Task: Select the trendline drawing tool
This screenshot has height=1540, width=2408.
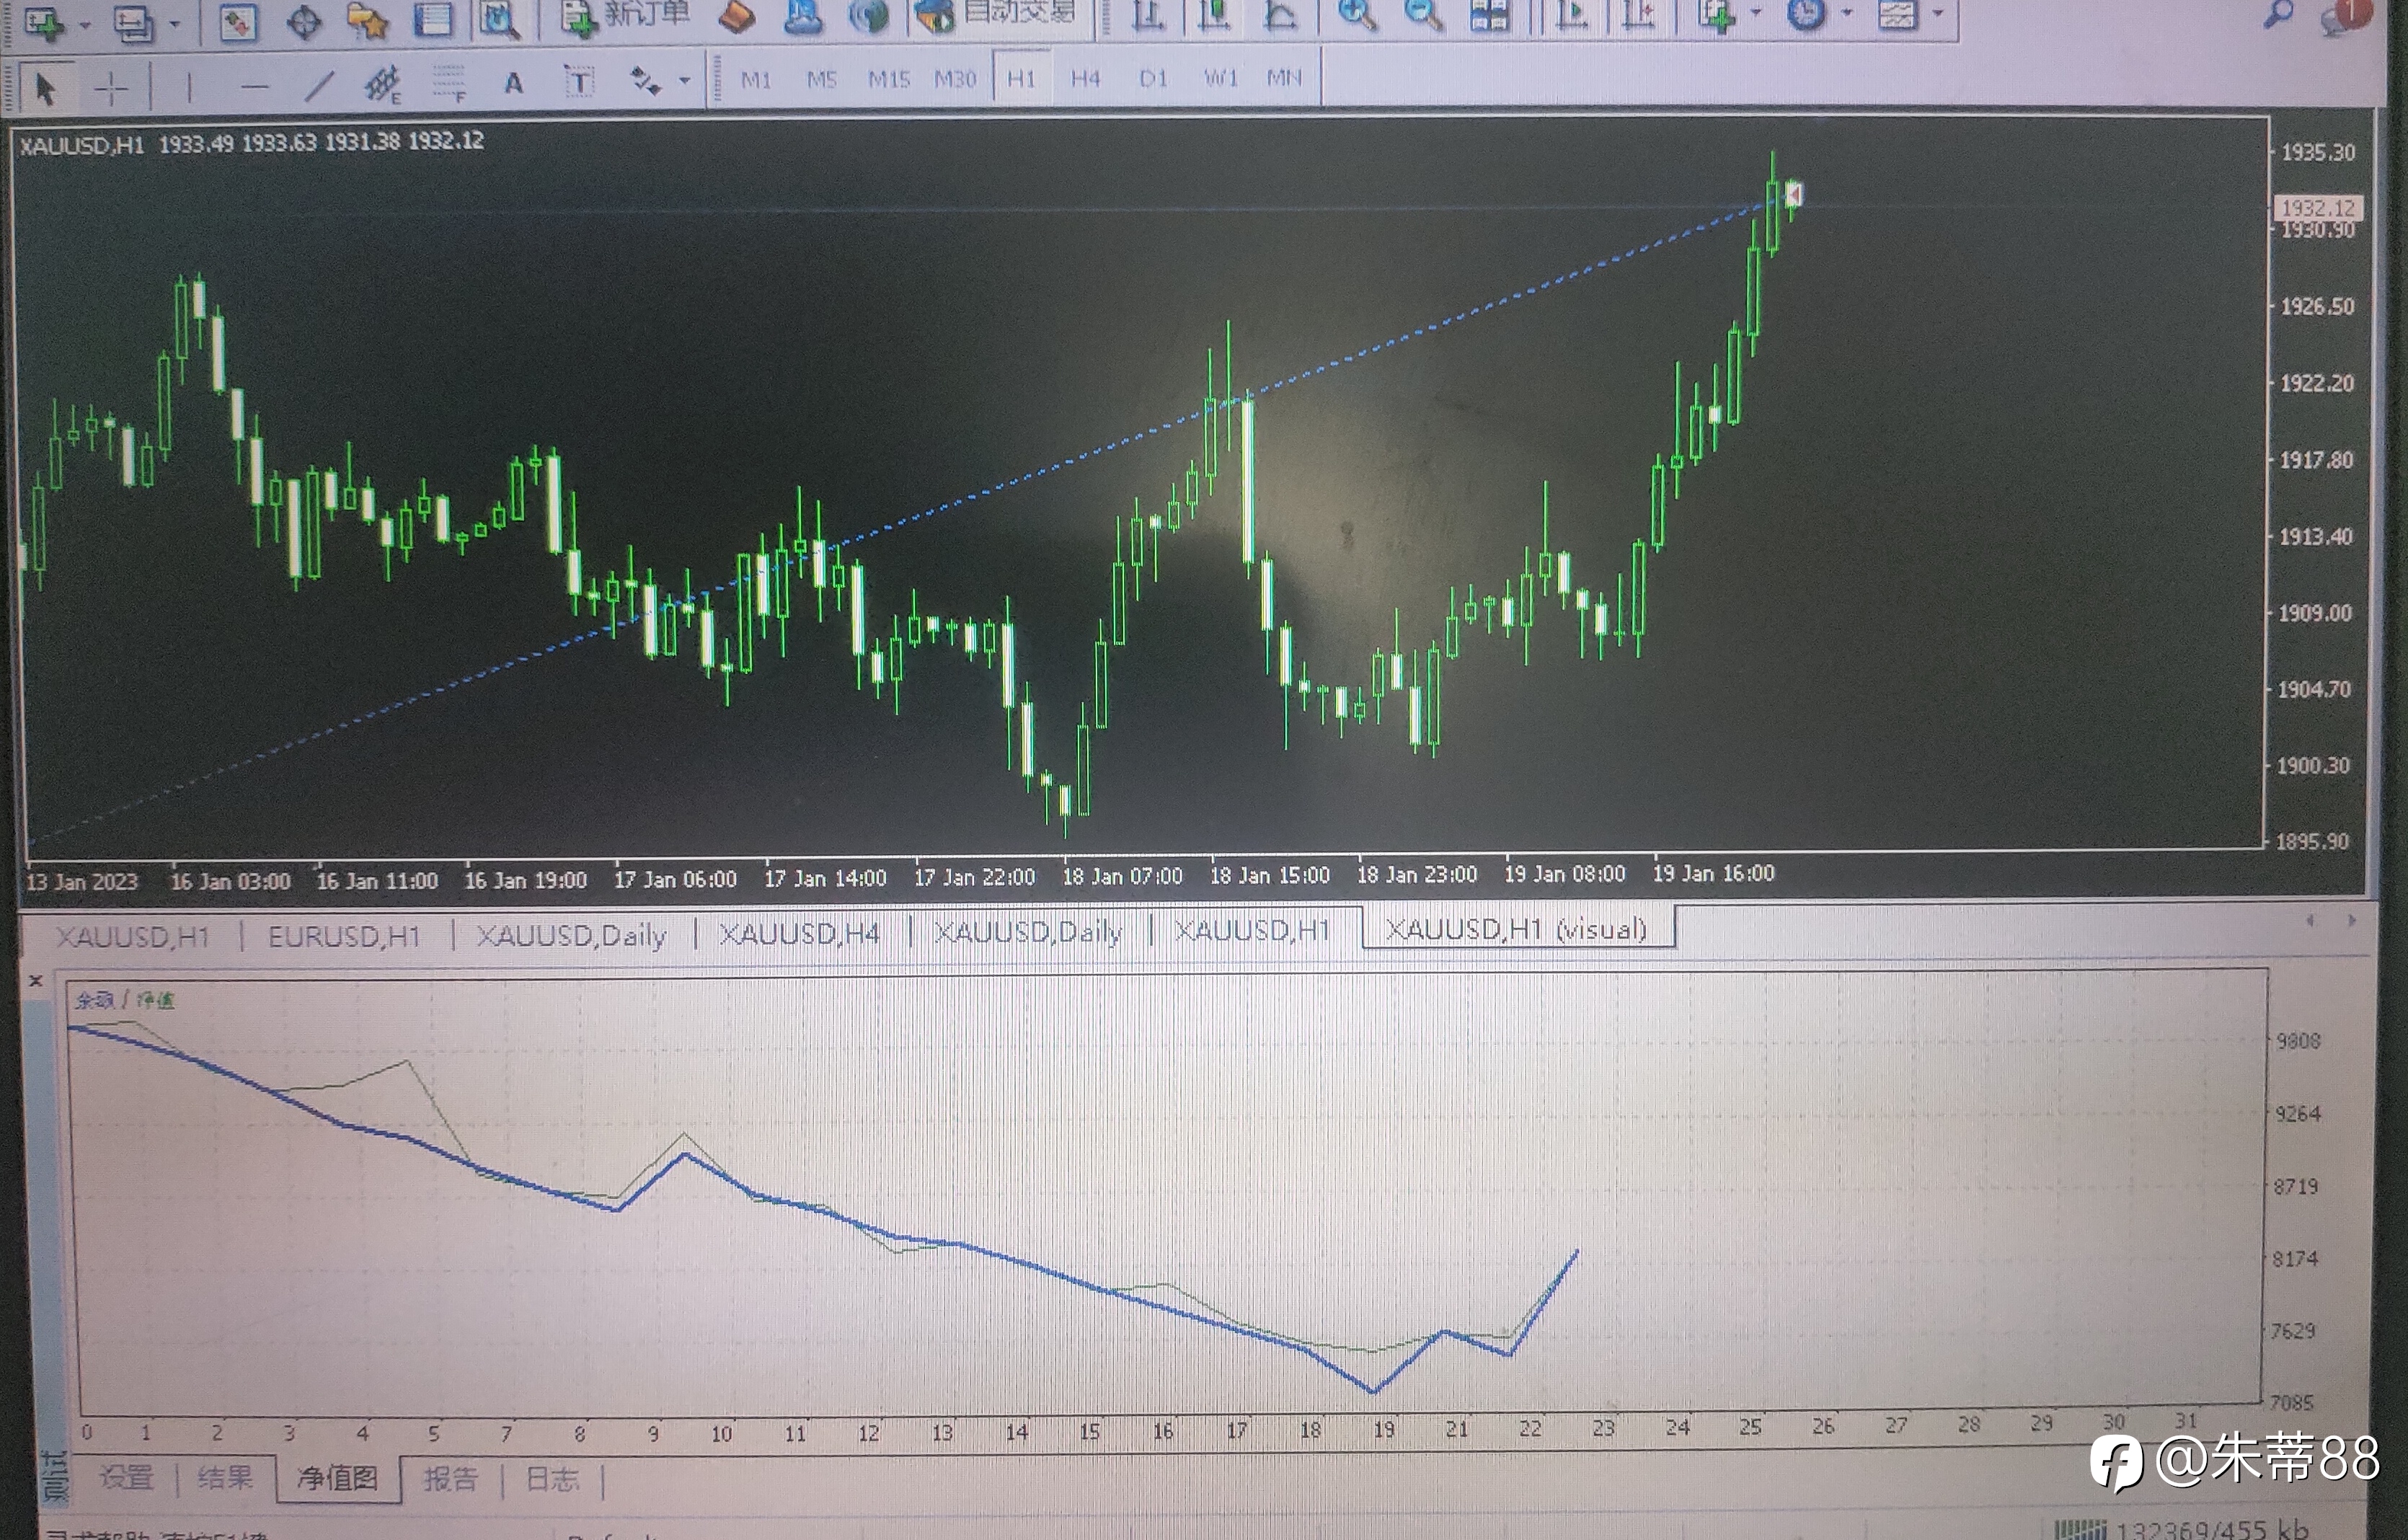Action: point(319,86)
